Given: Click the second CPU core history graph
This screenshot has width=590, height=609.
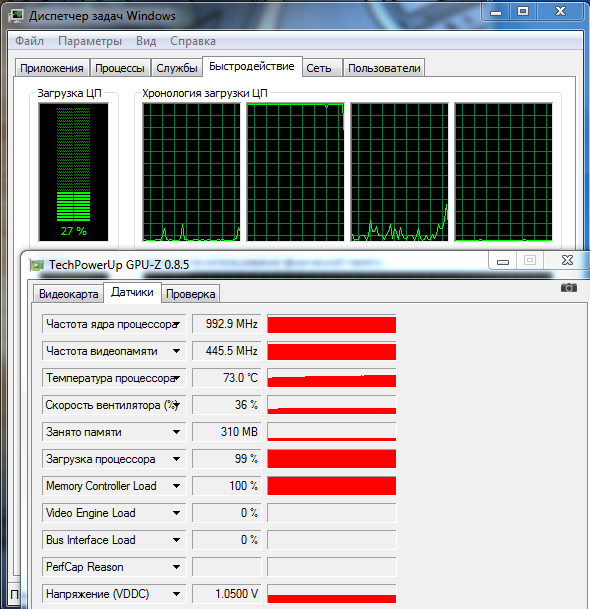Looking at the screenshot, I should pyautogui.click(x=296, y=172).
